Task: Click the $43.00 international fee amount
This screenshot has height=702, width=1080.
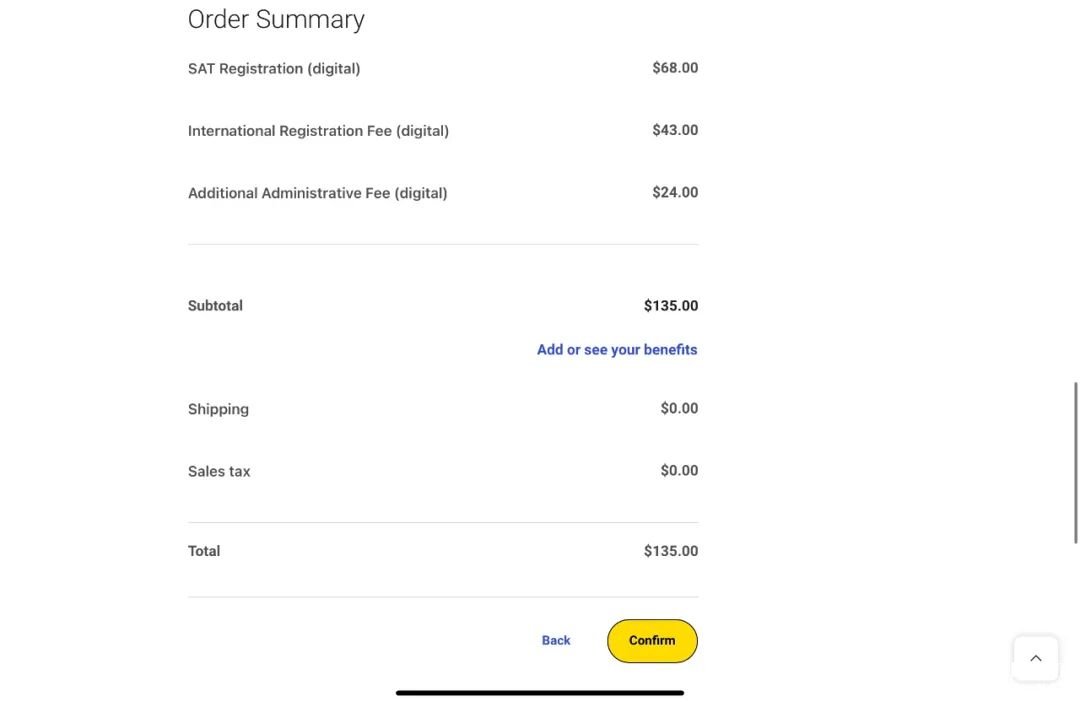Action: (x=675, y=130)
